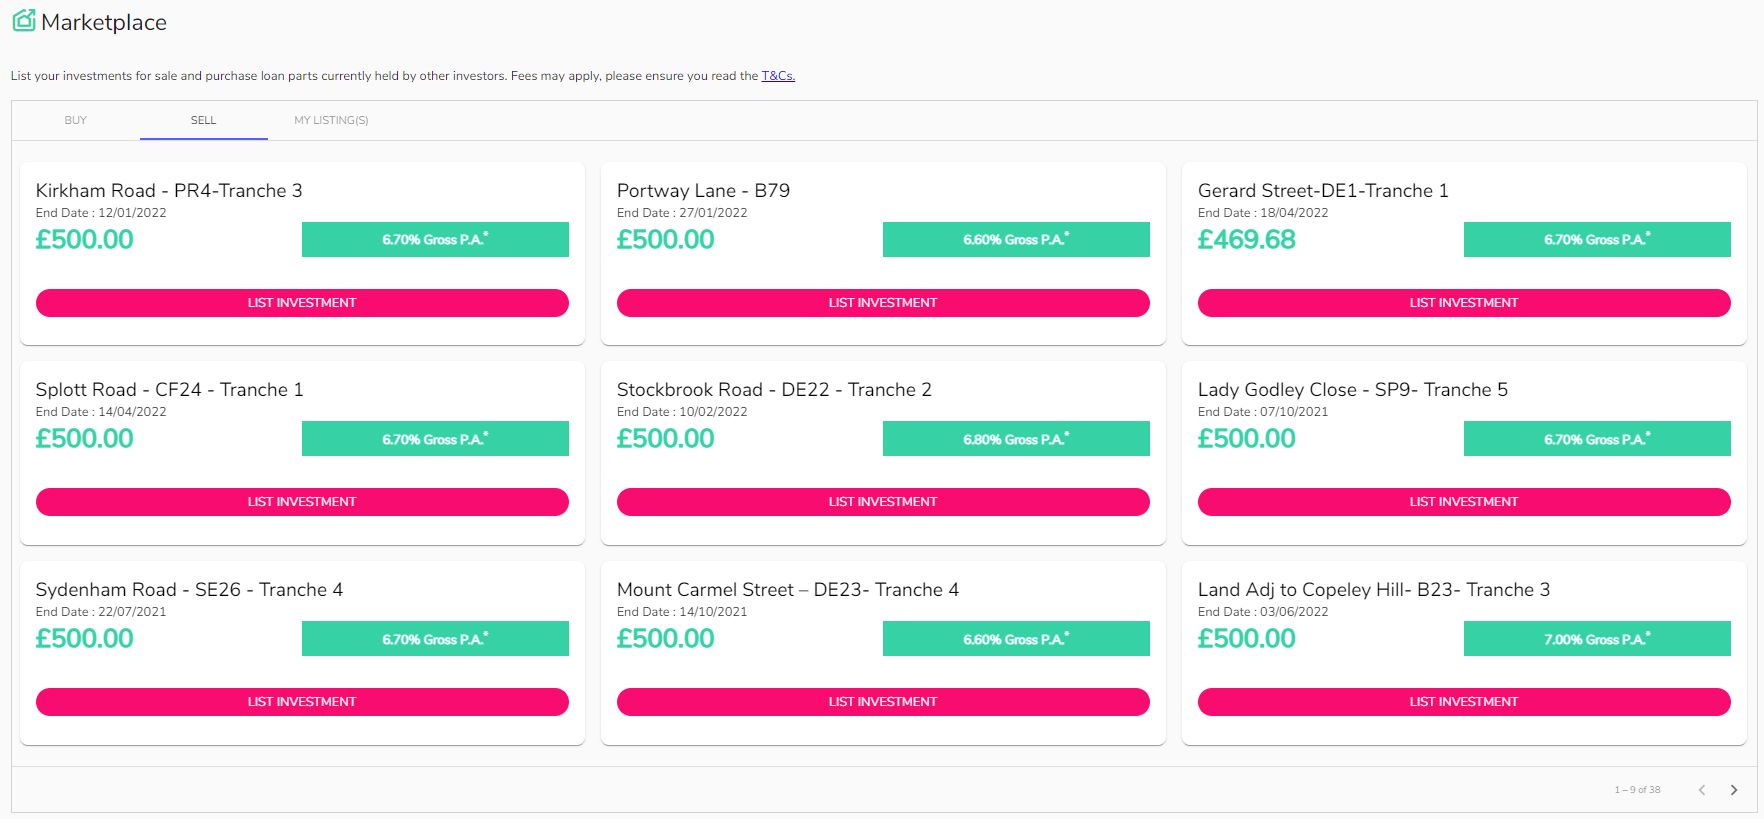The width and height of the screenshot is (1764, 819).
Task: Click End Date 14/04/2022 text
Action: coord(101,412)
